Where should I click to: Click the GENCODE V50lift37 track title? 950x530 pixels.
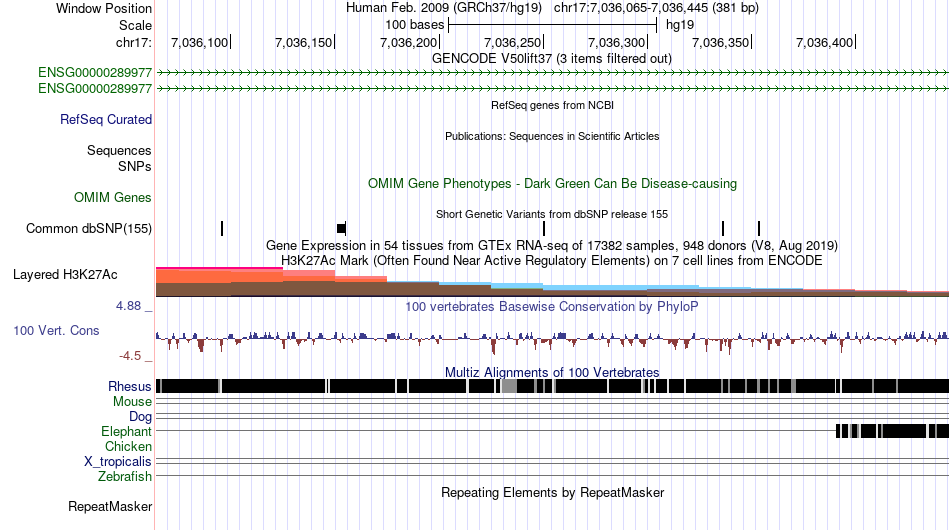pos(552,59)
